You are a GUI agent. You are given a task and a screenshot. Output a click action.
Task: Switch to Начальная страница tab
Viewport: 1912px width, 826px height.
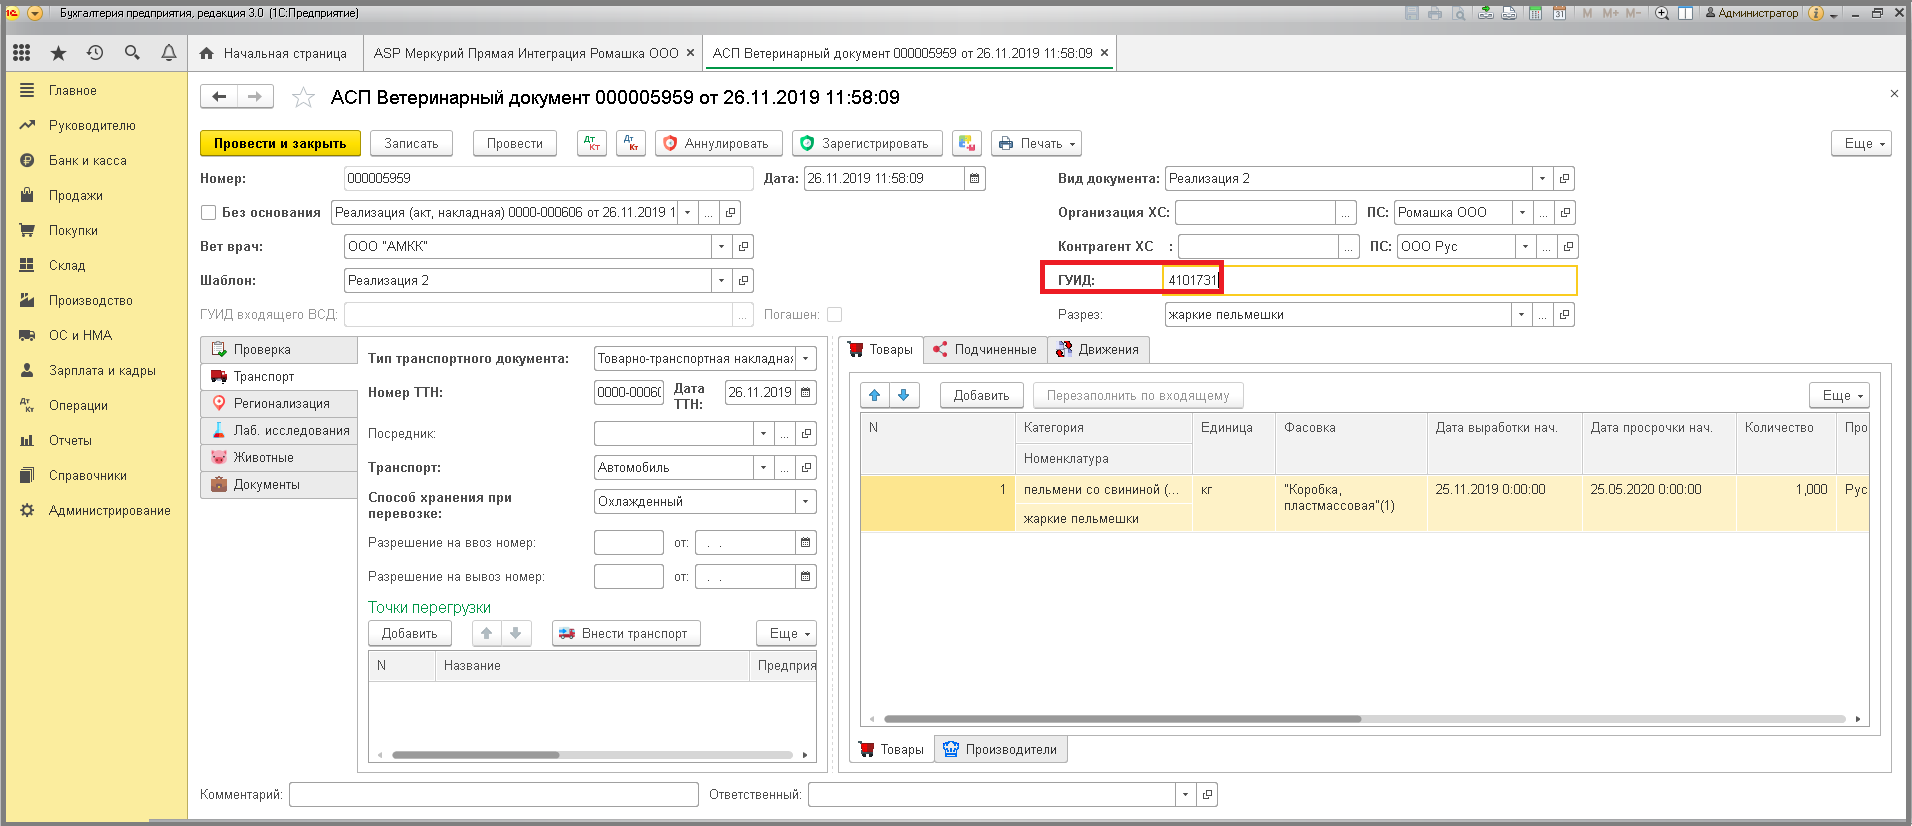pyautogui.click(x=274, y=53)
